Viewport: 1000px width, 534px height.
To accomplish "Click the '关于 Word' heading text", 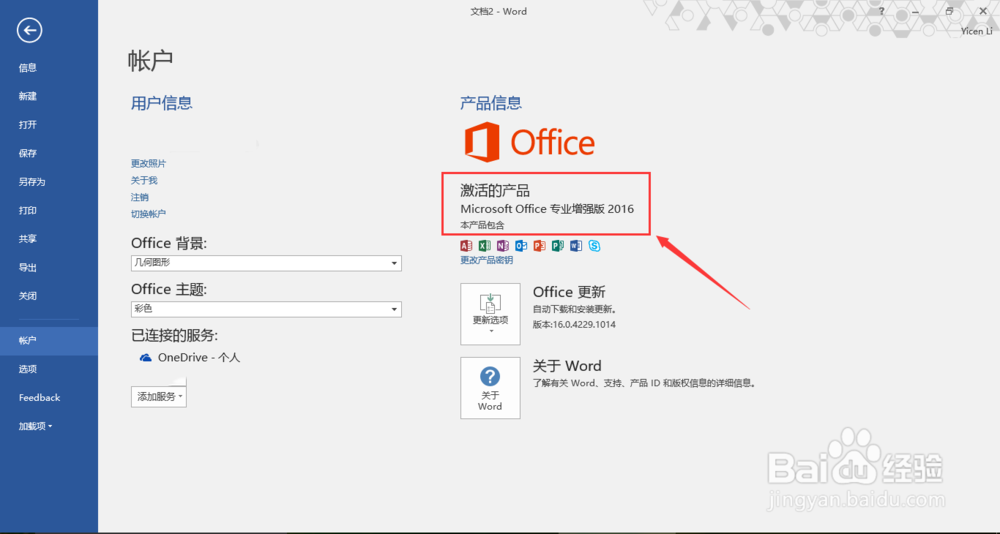I will click(567, 366).
